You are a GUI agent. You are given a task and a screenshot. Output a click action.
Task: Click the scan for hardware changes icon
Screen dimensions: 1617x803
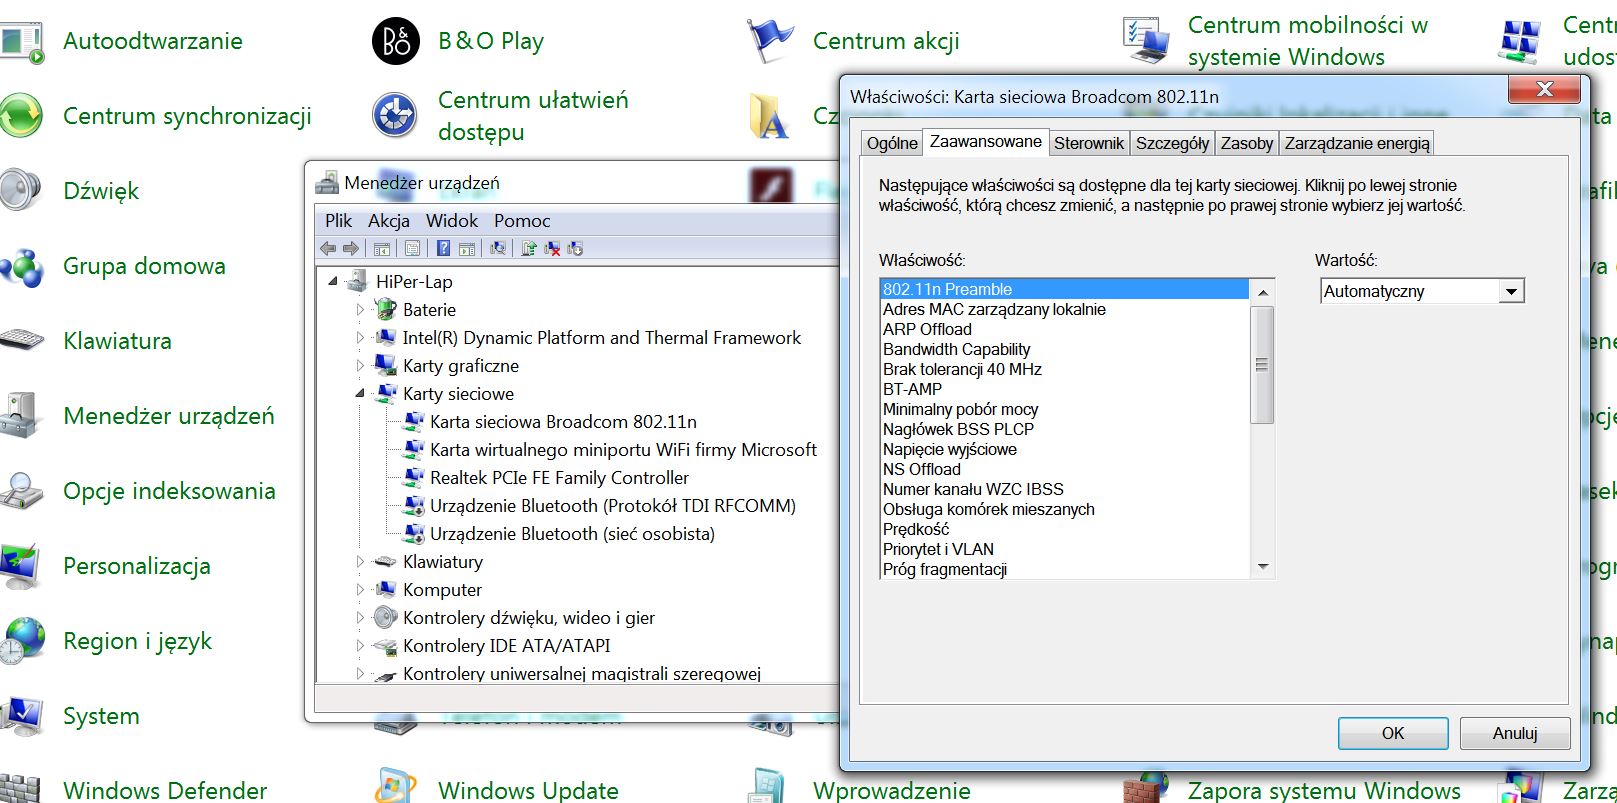pyautogui.click(x=497, y=249)
